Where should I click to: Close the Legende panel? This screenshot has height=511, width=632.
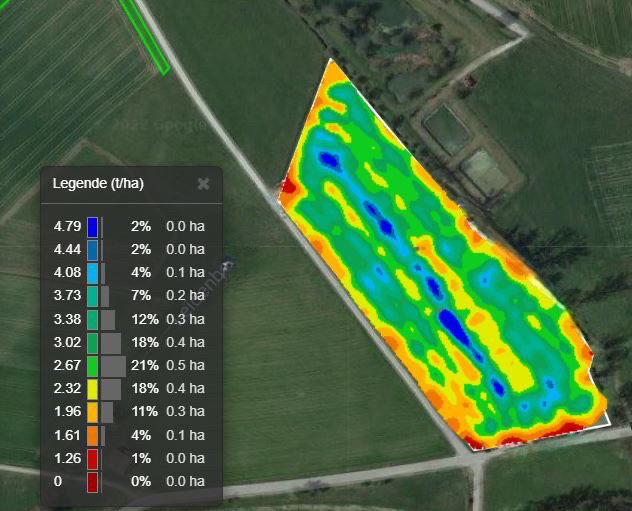[x=203, y=184]
